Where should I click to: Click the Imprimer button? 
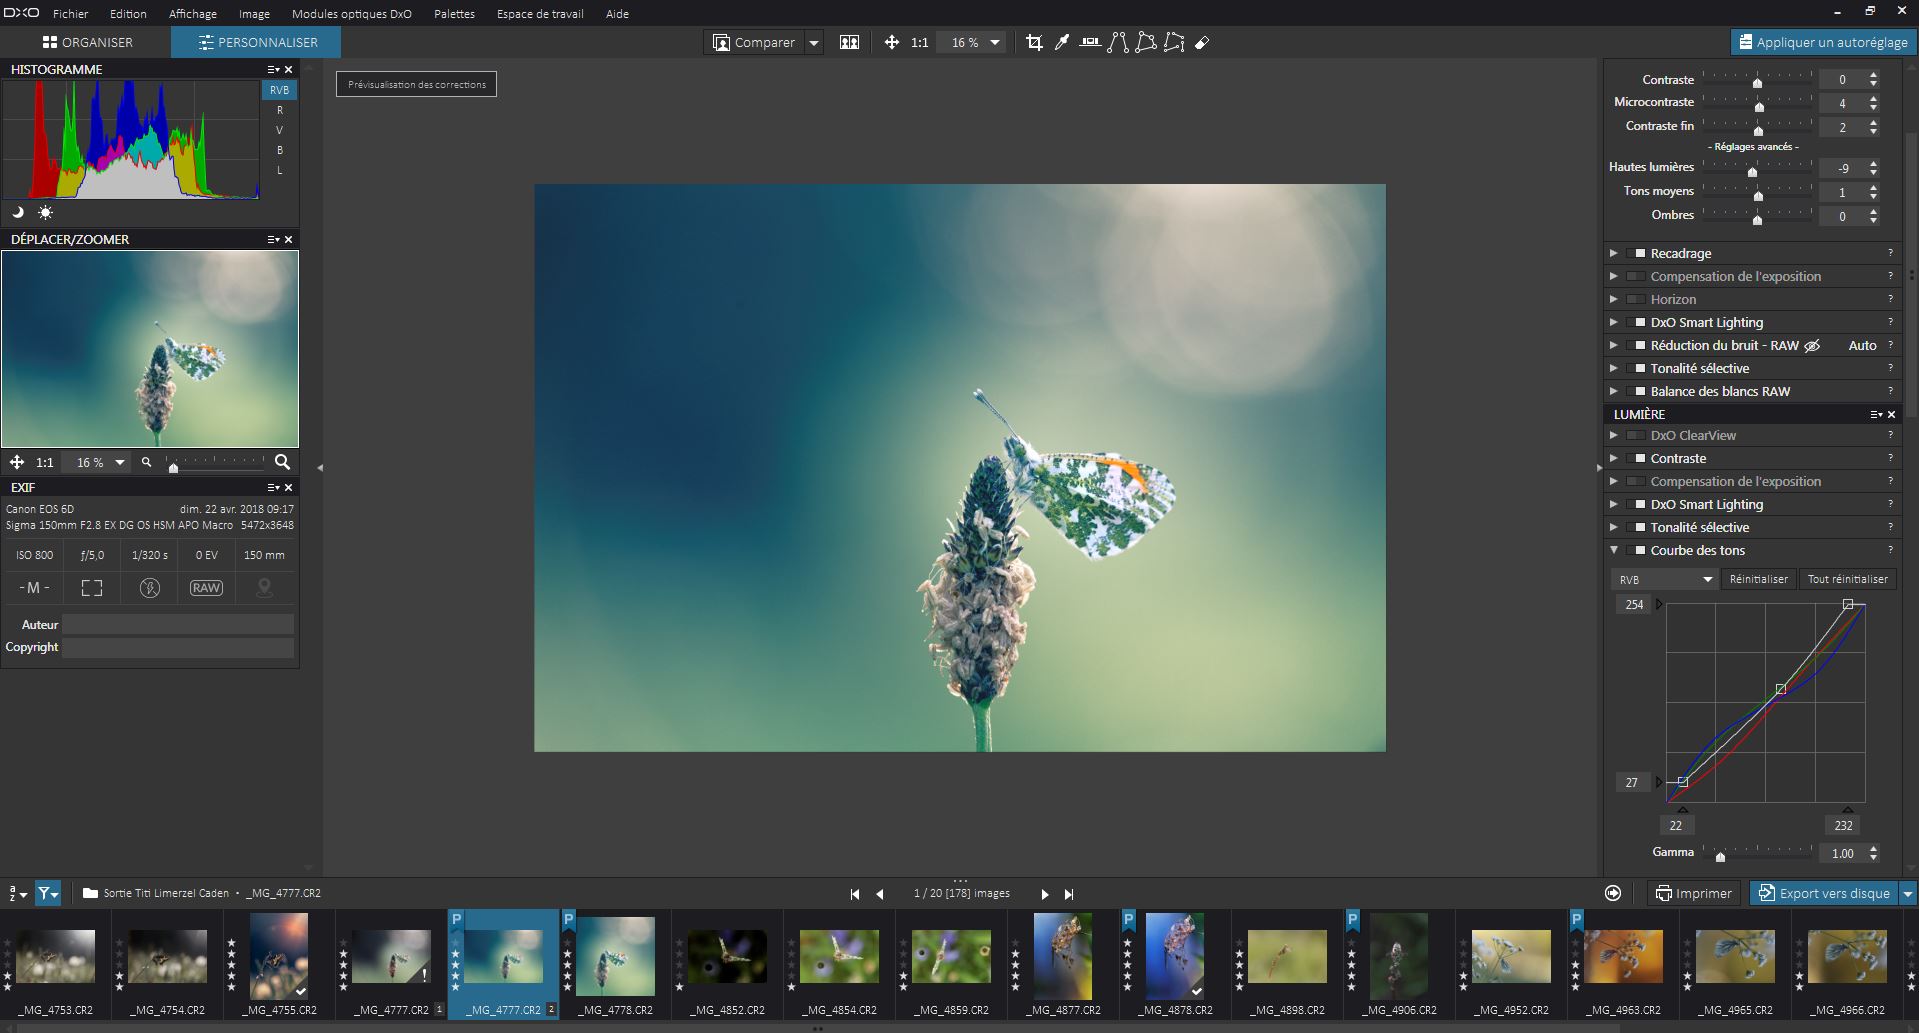1693,893
